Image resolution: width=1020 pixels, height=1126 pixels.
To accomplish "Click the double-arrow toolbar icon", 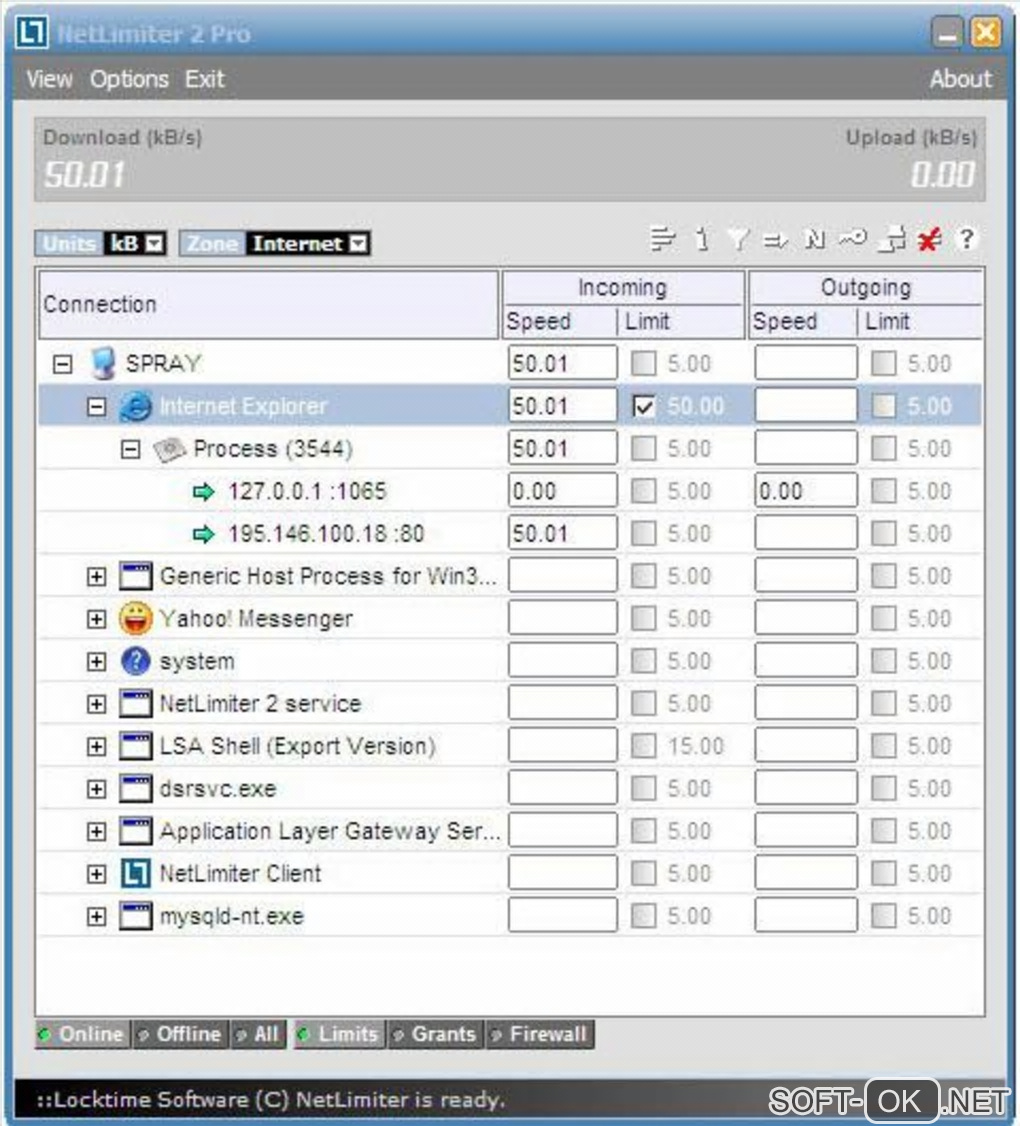I will [776, 240].
